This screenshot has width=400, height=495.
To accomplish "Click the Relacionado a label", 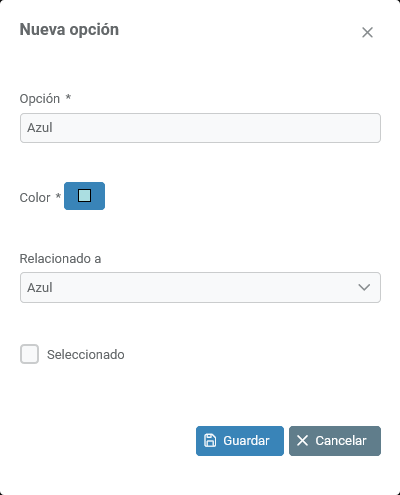I will coord(60,259).
